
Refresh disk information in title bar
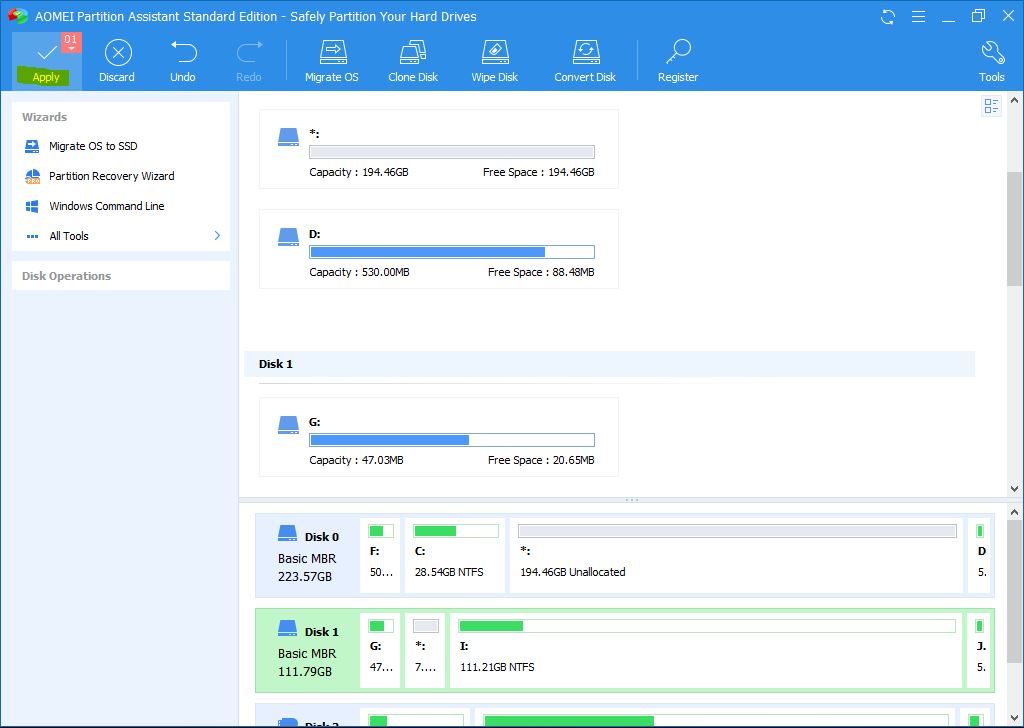pos(887,16)
